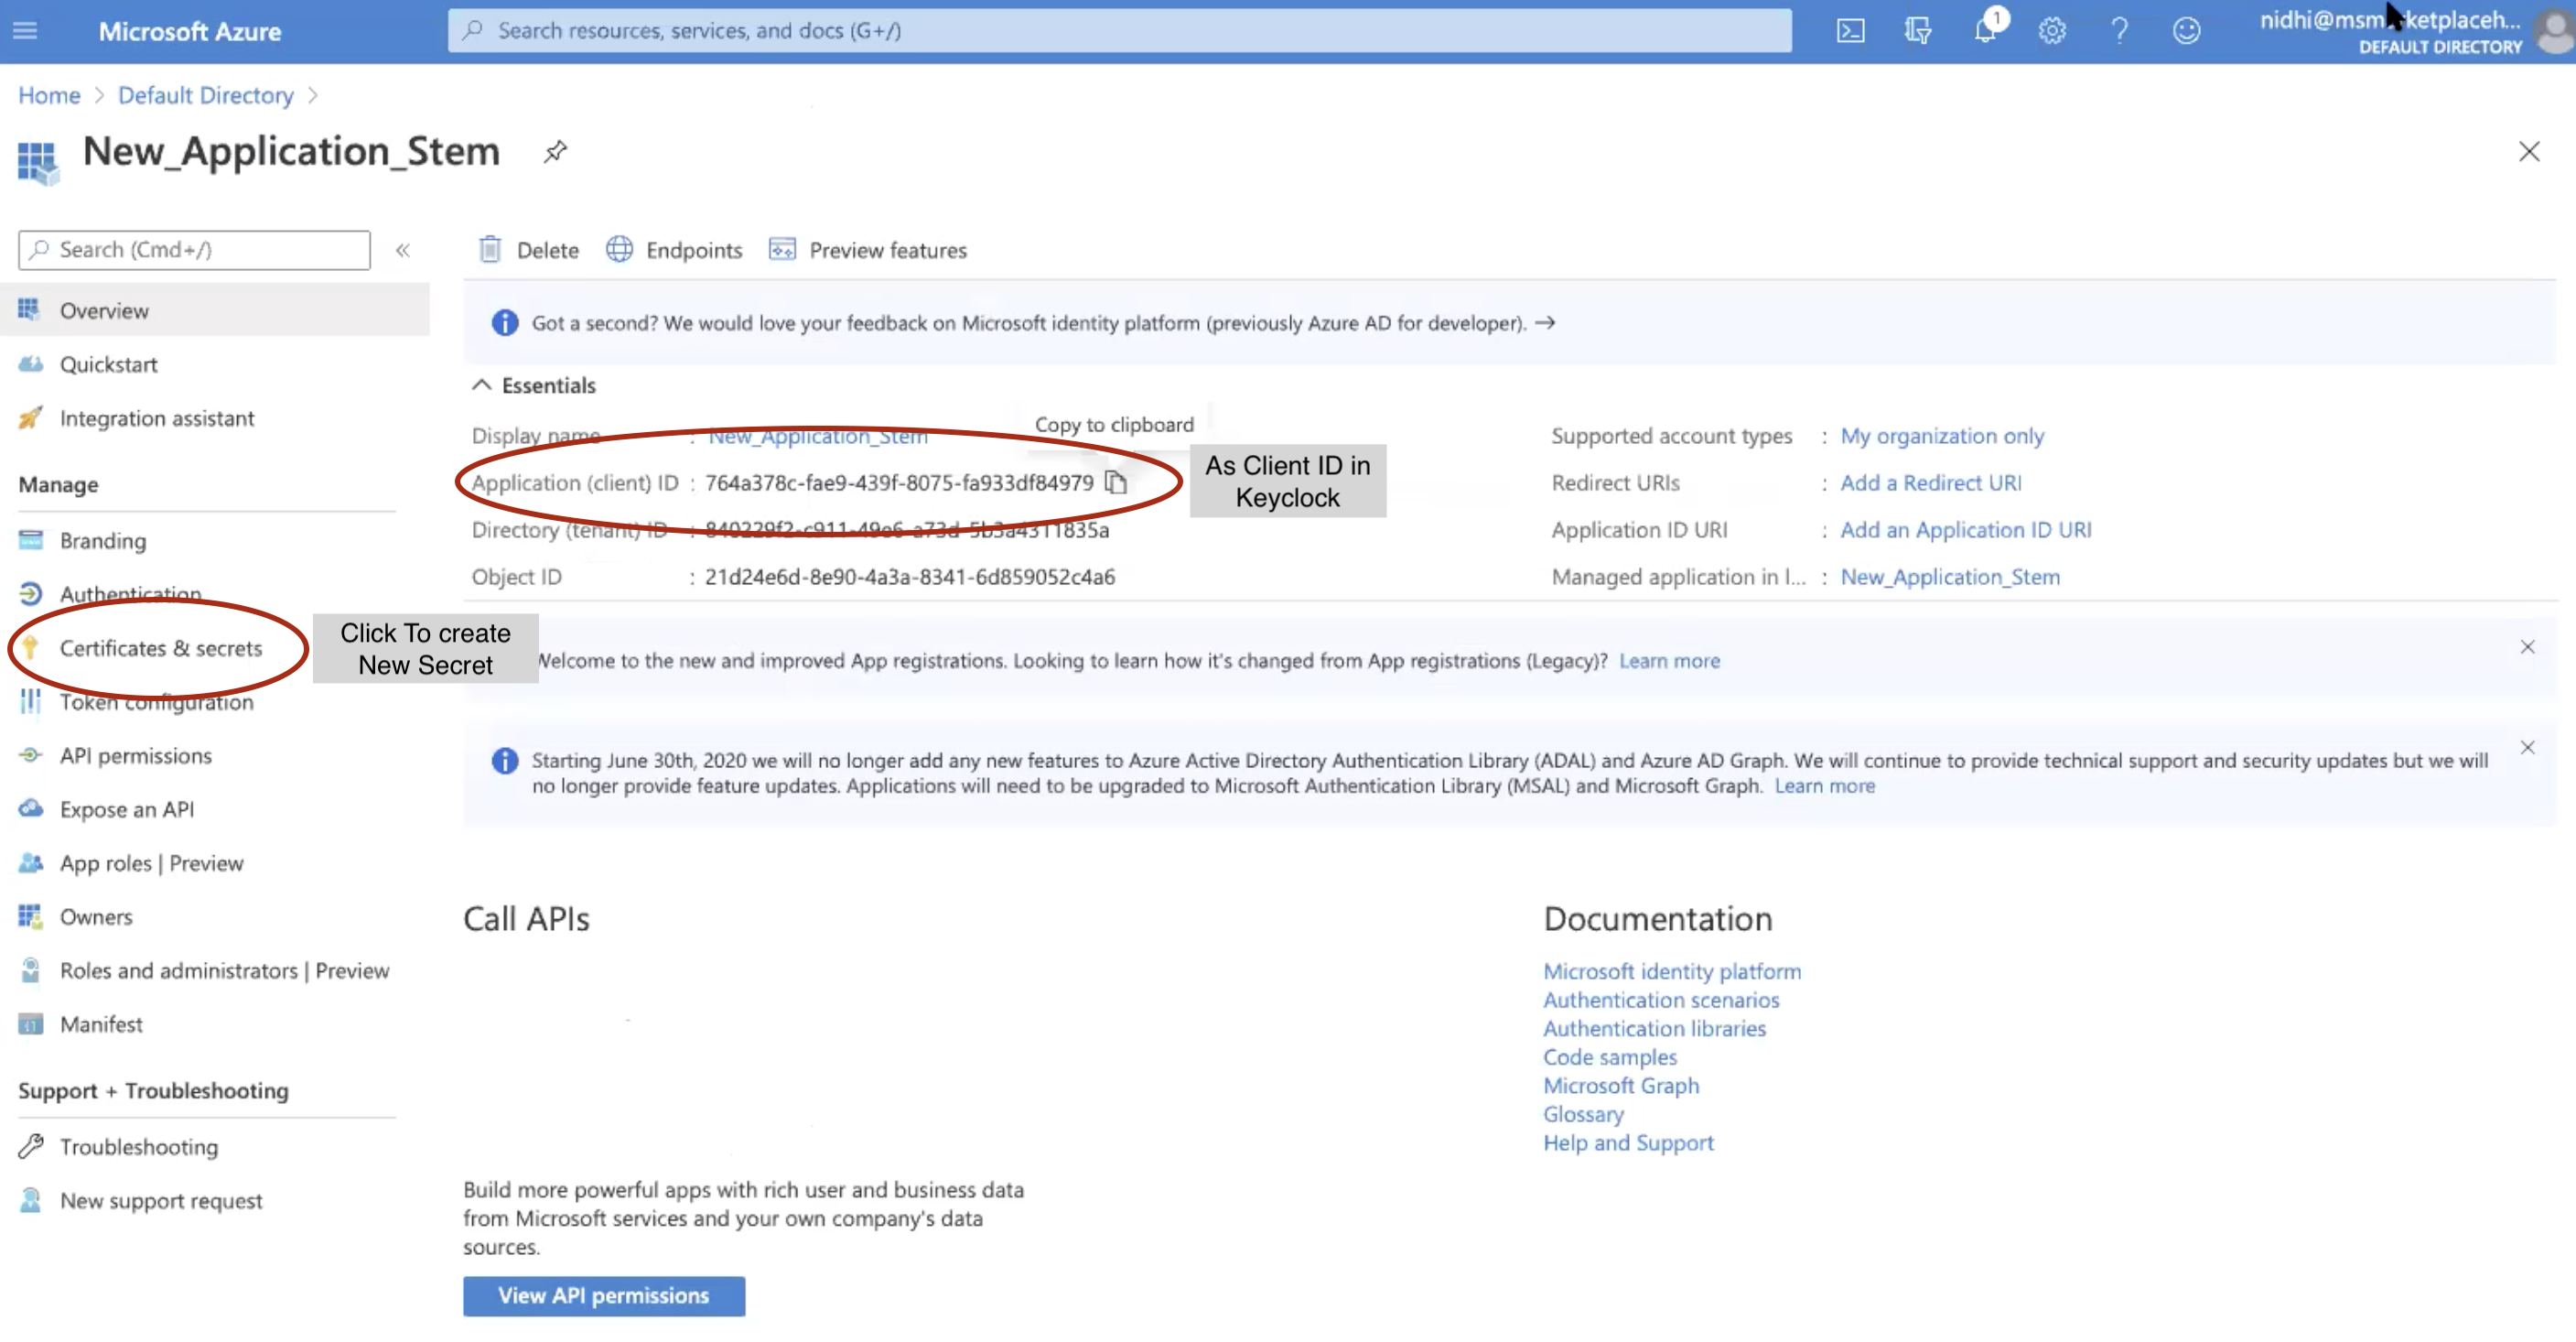2576x1342 pixels.
Task: Open the Directory and subscription filter icon
Action: (1917, 31)
